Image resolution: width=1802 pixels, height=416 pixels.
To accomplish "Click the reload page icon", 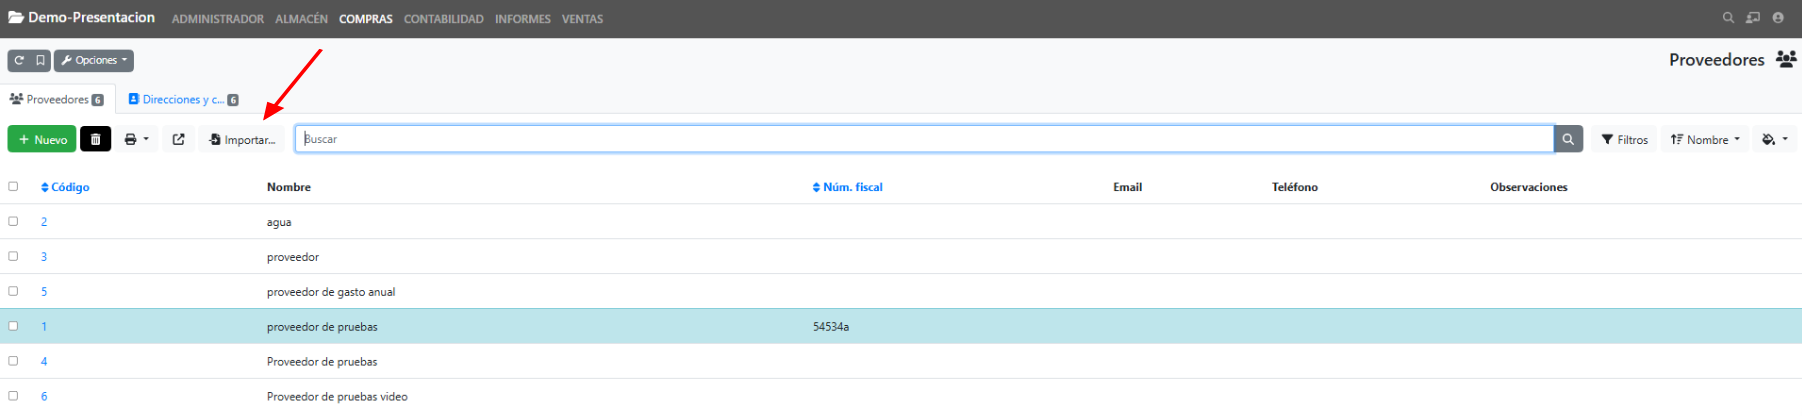I will point(19,61).
